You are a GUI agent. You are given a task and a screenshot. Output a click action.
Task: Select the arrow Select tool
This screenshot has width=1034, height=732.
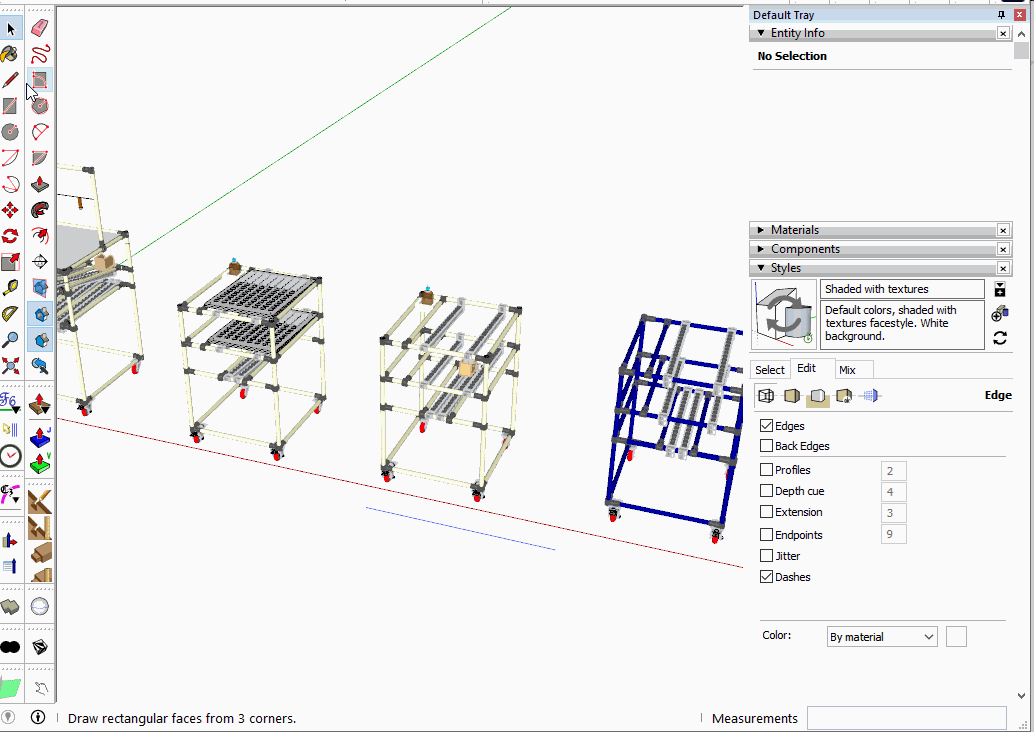tap(11, 28)
